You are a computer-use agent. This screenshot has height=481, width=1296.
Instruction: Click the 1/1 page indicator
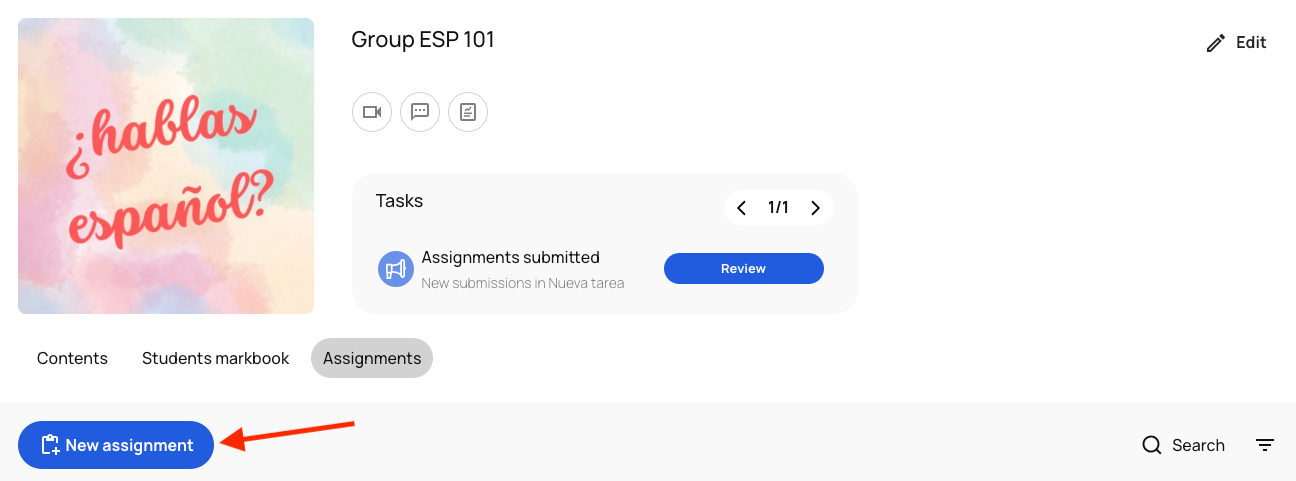778,208
